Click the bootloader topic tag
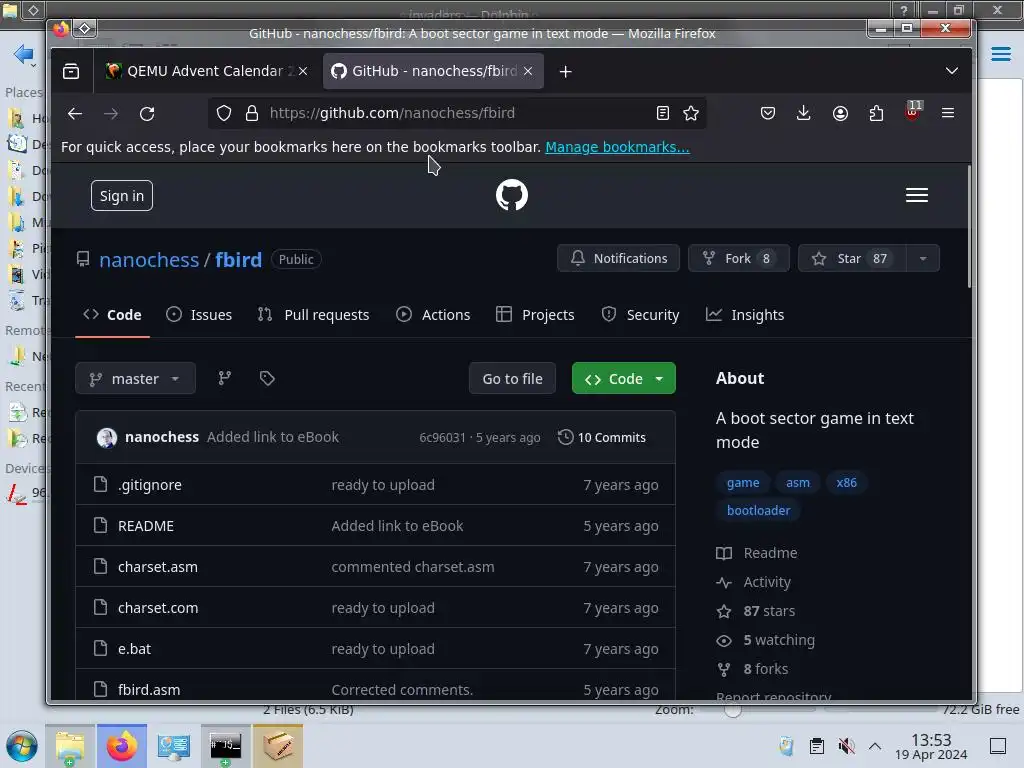The width and height of the screenshot is (1024, 768). 758,511
